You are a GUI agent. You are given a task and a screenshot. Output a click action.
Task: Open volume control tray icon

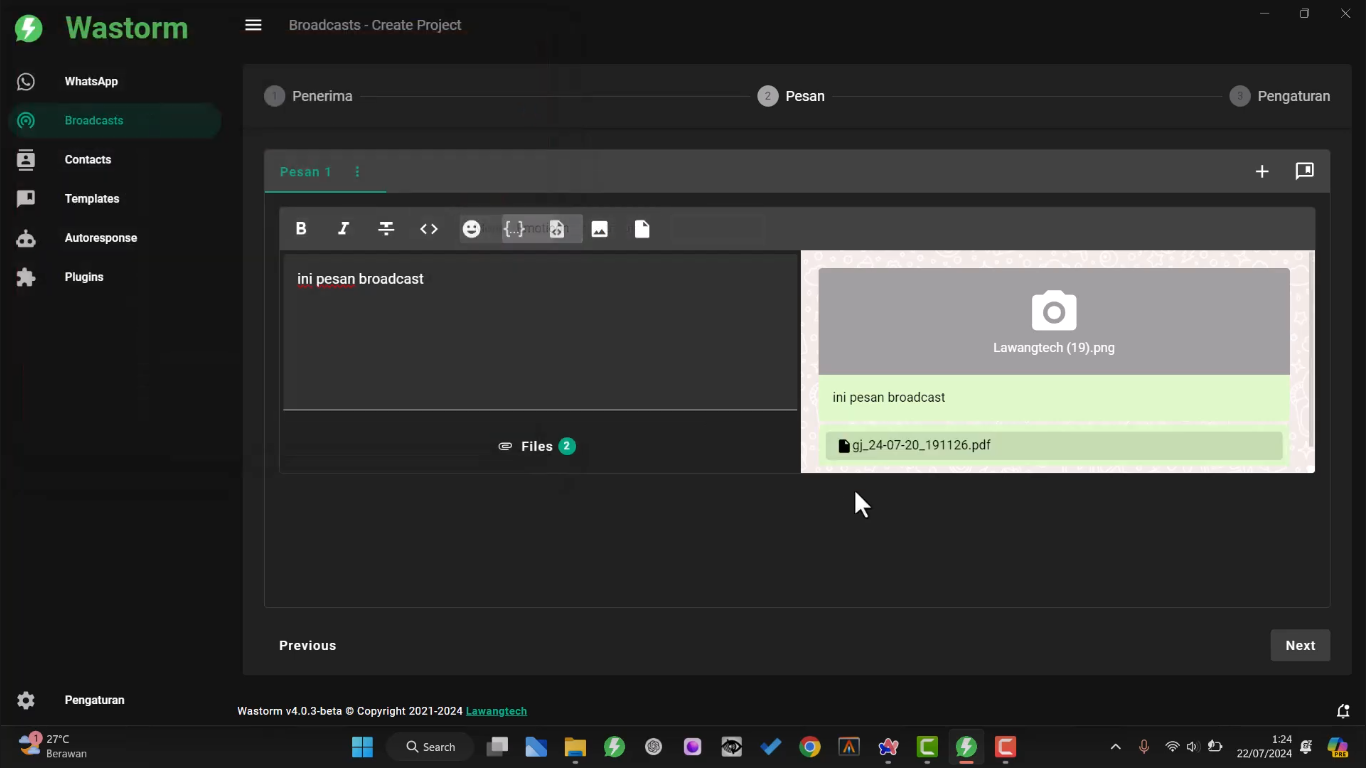pyautogui.click(x=1192, y=747)
